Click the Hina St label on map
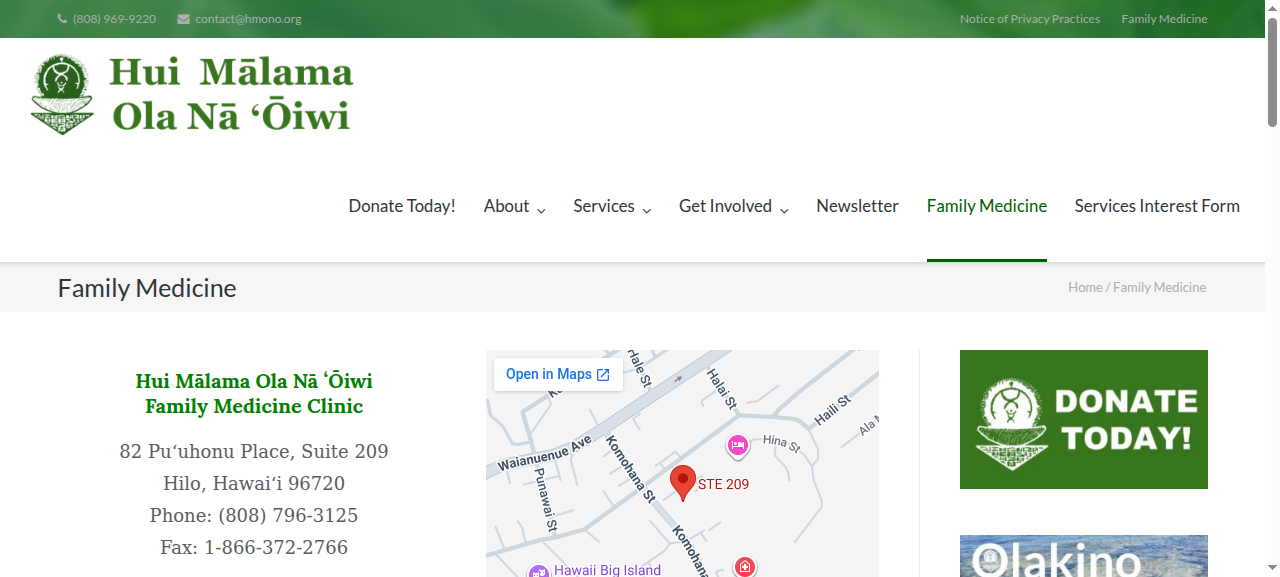 [782, 443]
